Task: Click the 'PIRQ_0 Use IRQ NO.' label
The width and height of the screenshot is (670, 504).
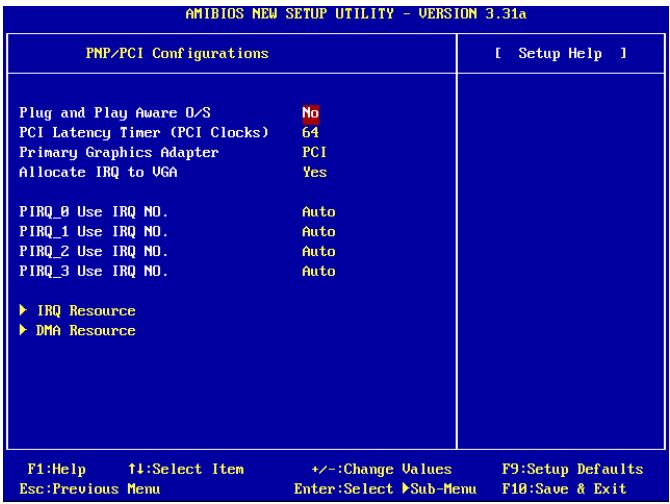Action: pos(94,212)
